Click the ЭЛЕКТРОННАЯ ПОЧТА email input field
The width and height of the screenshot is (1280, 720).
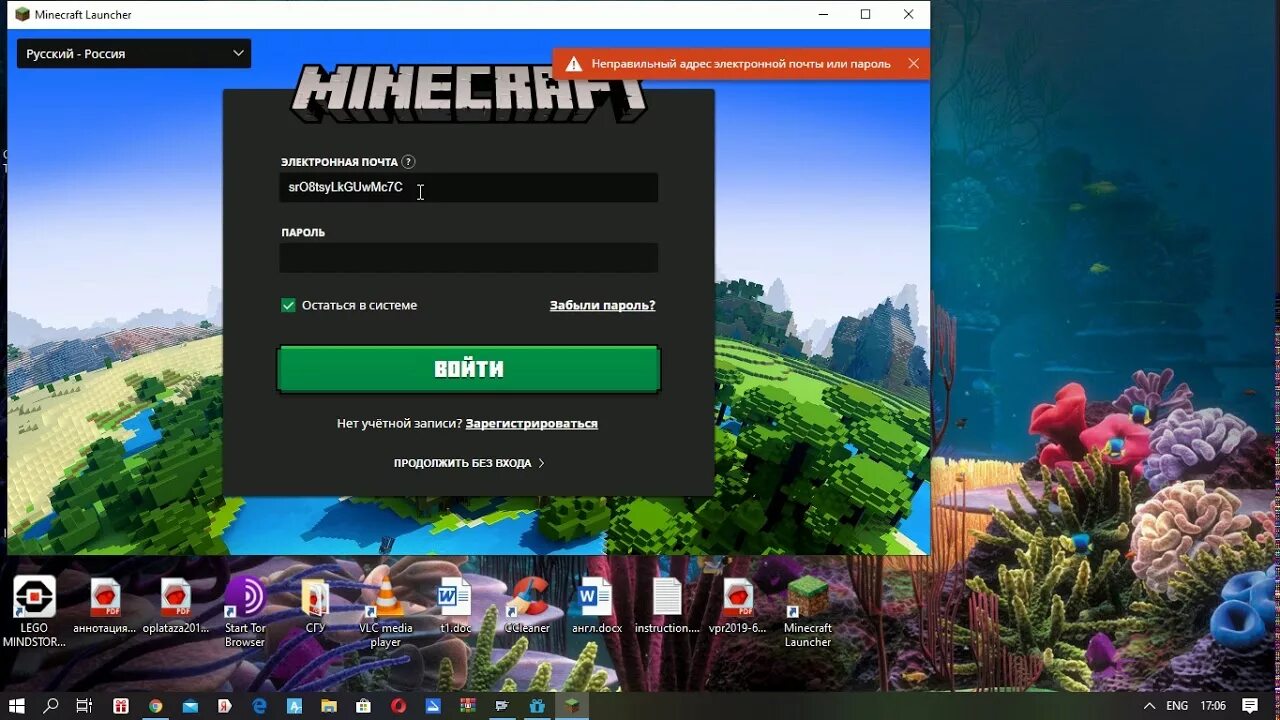coord(468,187)
